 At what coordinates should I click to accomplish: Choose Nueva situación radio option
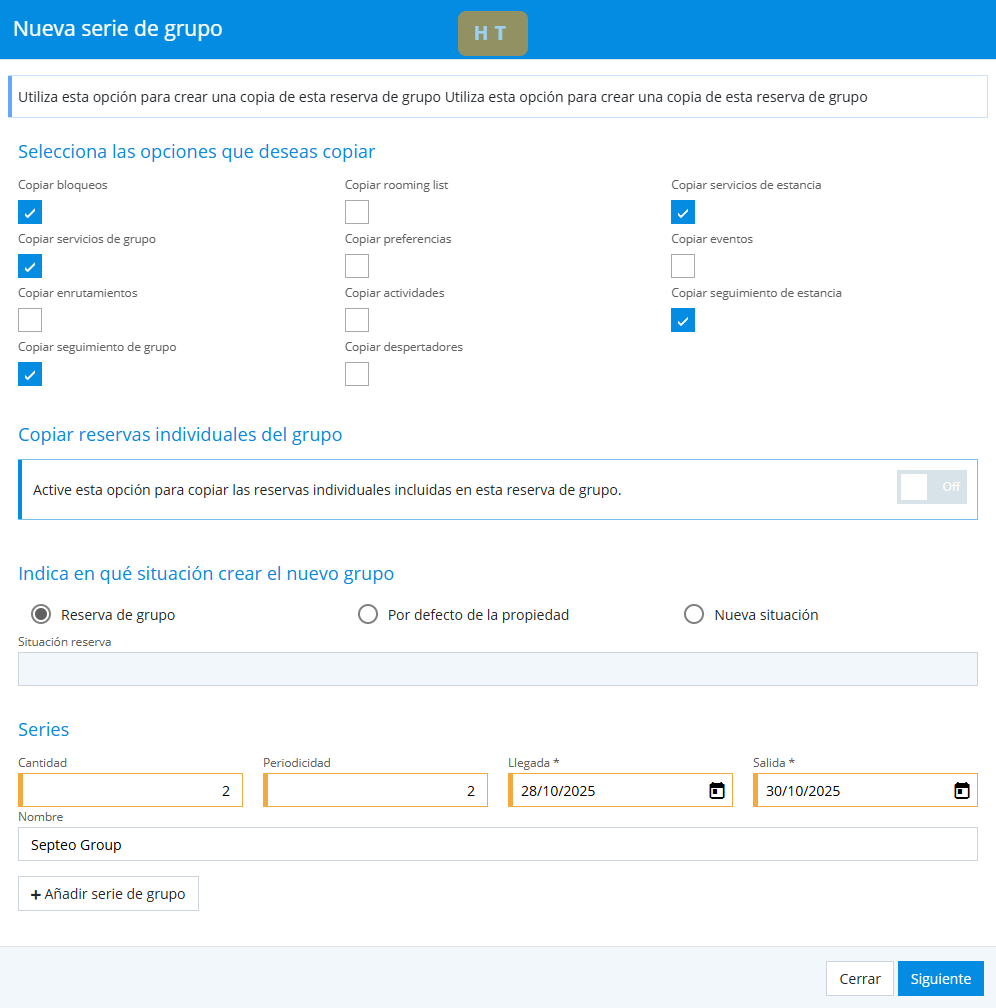coord(694,615)
